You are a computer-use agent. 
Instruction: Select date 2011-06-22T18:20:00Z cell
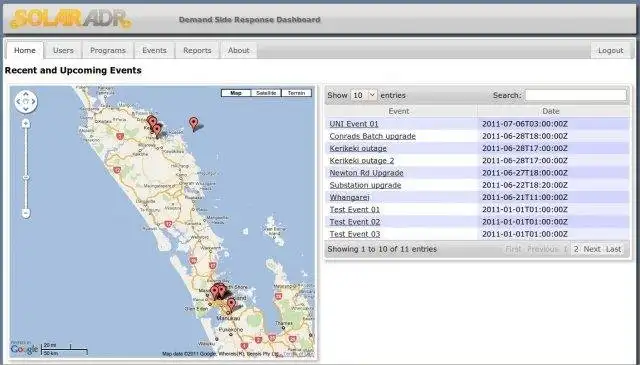click(x=553, y=185)
